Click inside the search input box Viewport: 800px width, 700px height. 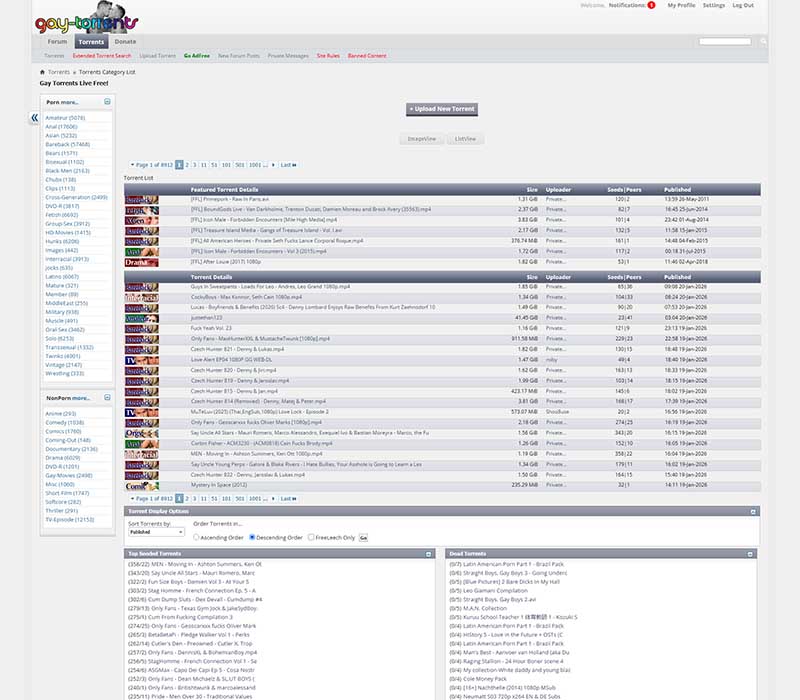pyautogui.click(x=726, y=40)
